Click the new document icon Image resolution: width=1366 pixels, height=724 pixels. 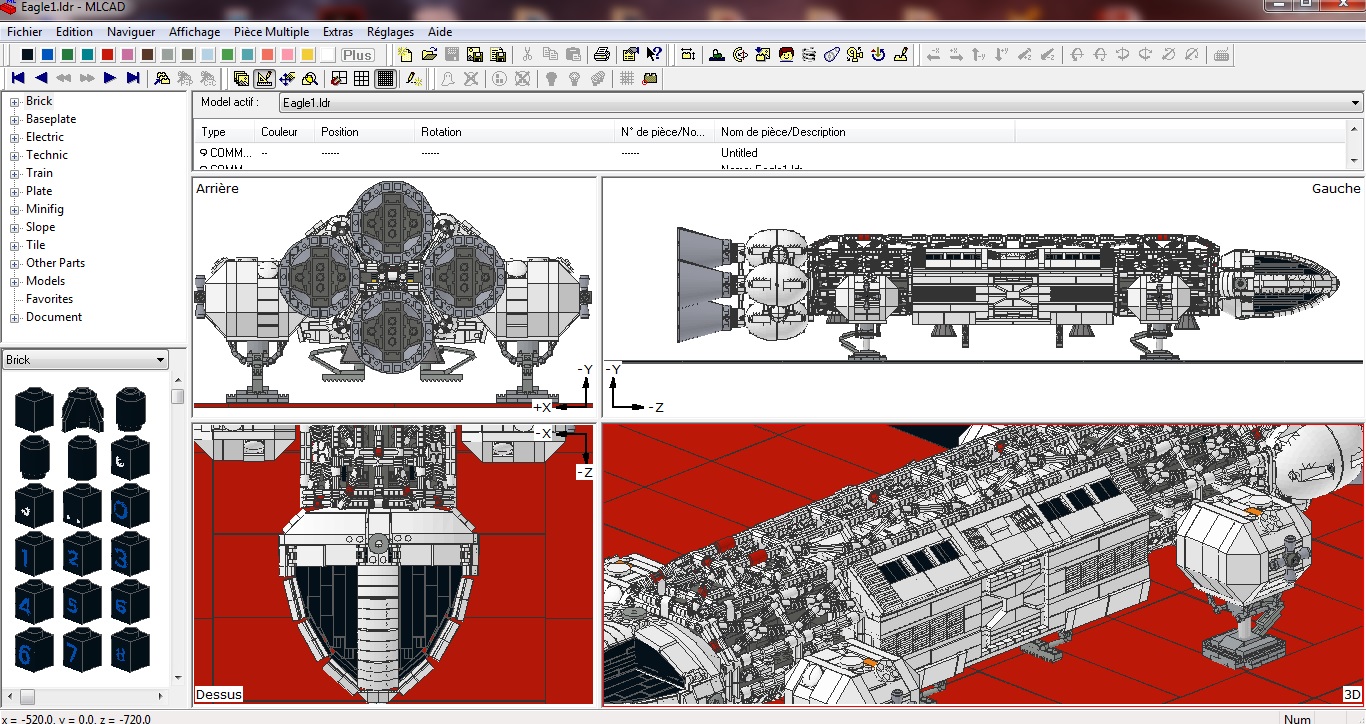405,55
